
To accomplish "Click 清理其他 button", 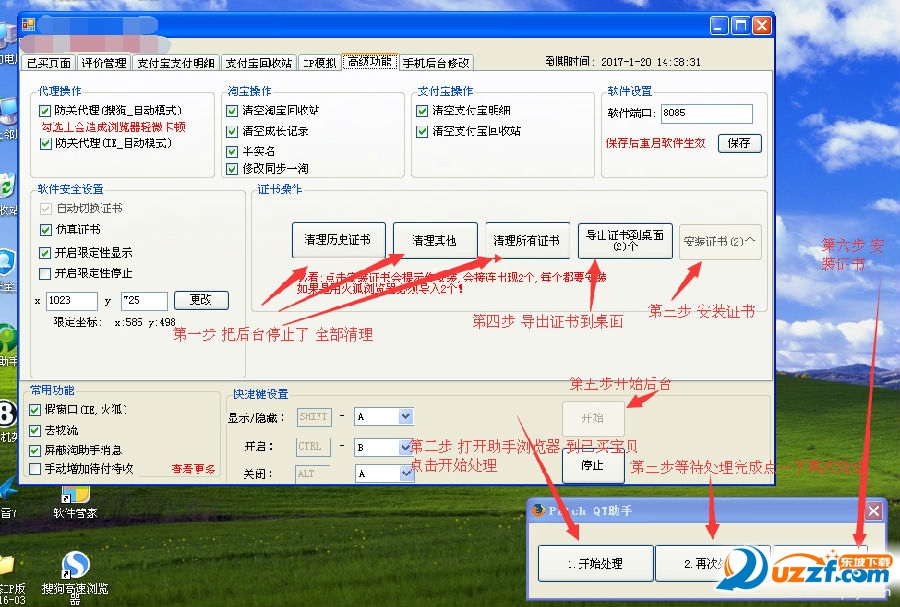I will coord(435,240).
